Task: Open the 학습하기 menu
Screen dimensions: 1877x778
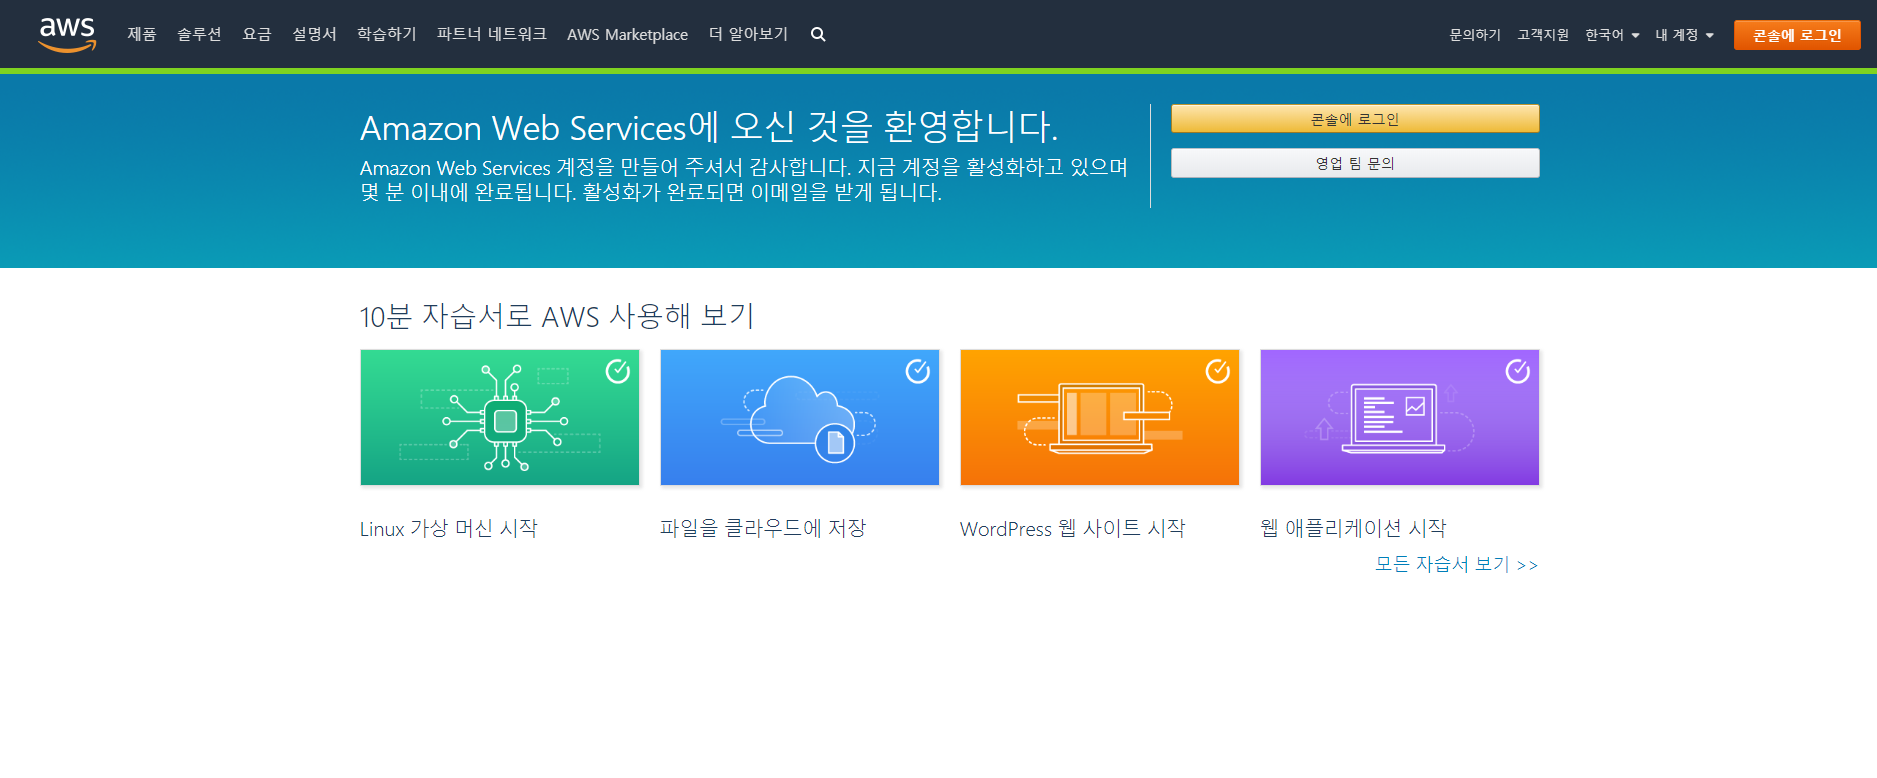Action: click(387, 34)
